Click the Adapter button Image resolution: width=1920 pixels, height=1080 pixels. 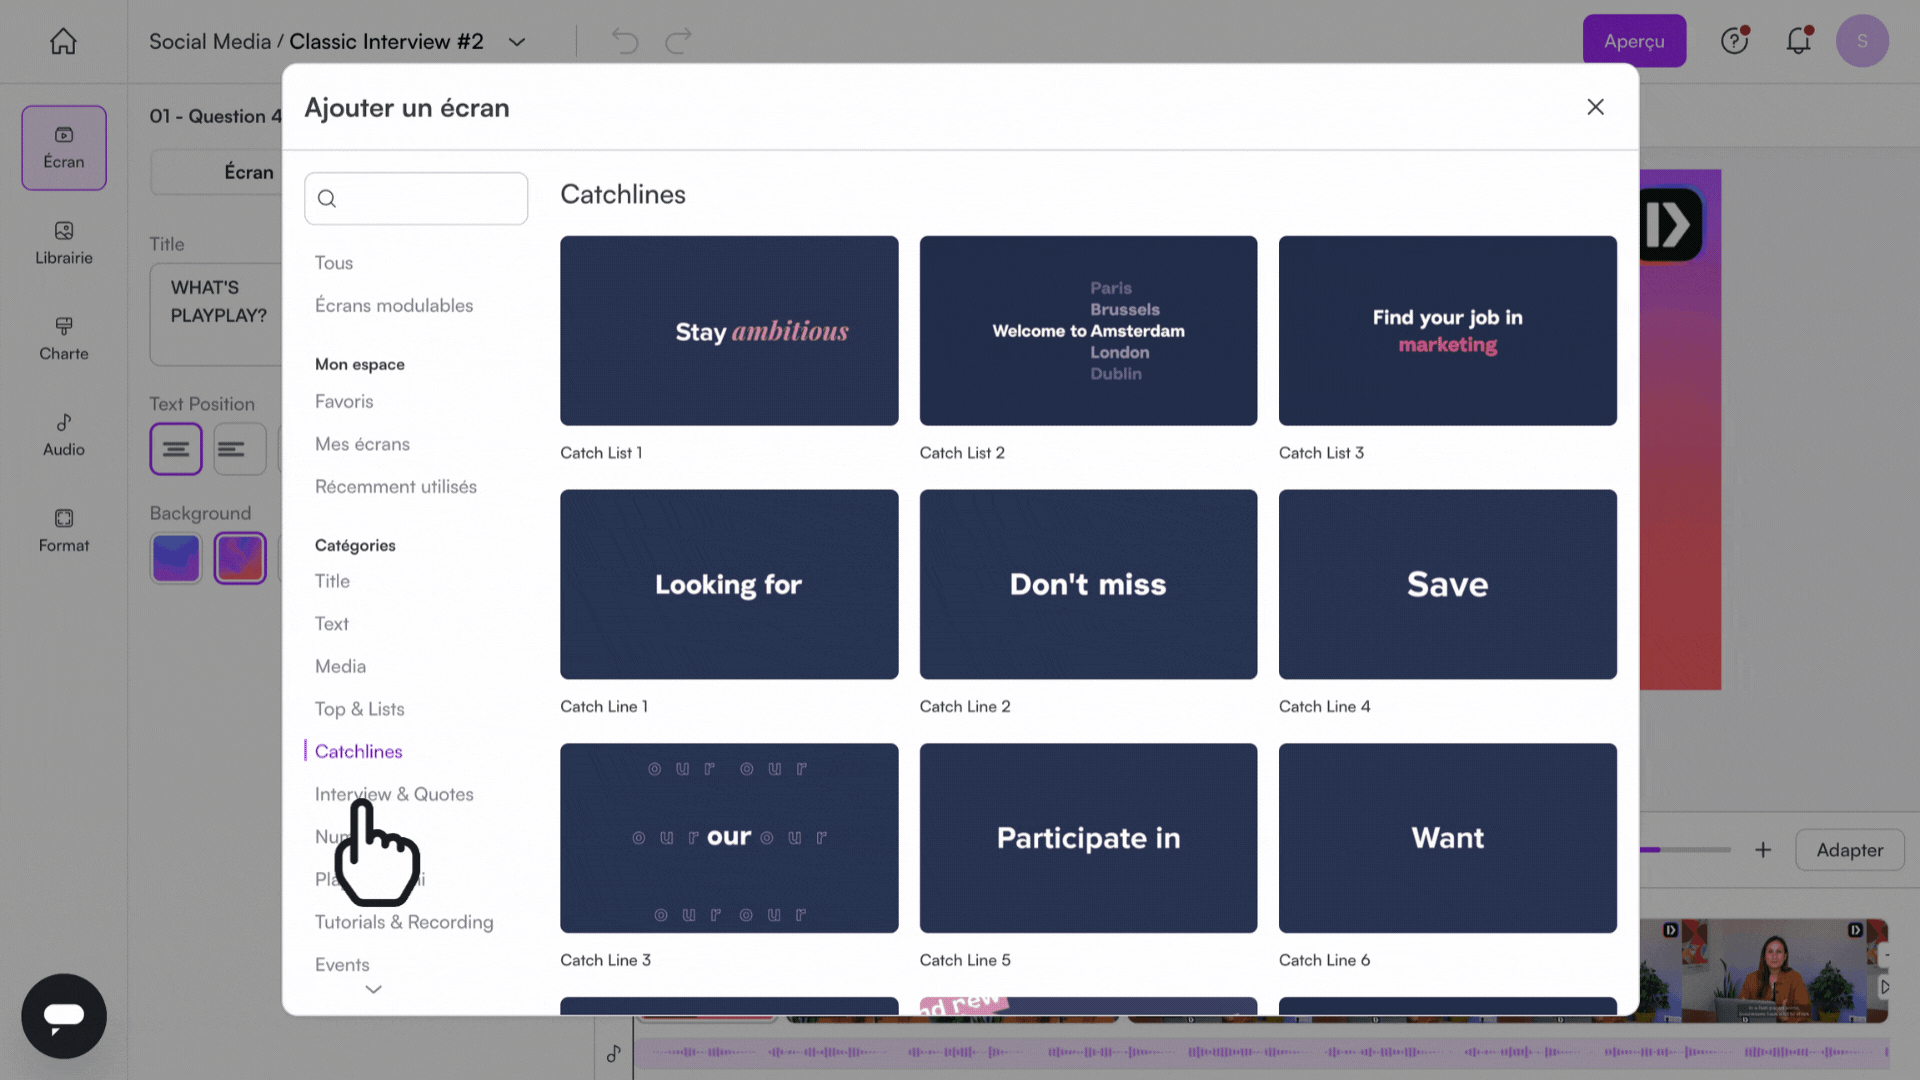pyautogui.click(x=1849, y=850)
